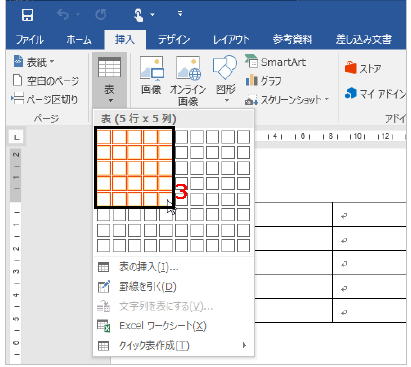This screenshot has height=367, width=411.
Task: Open the 図形 shapes gallery
Action: (225, 79)
